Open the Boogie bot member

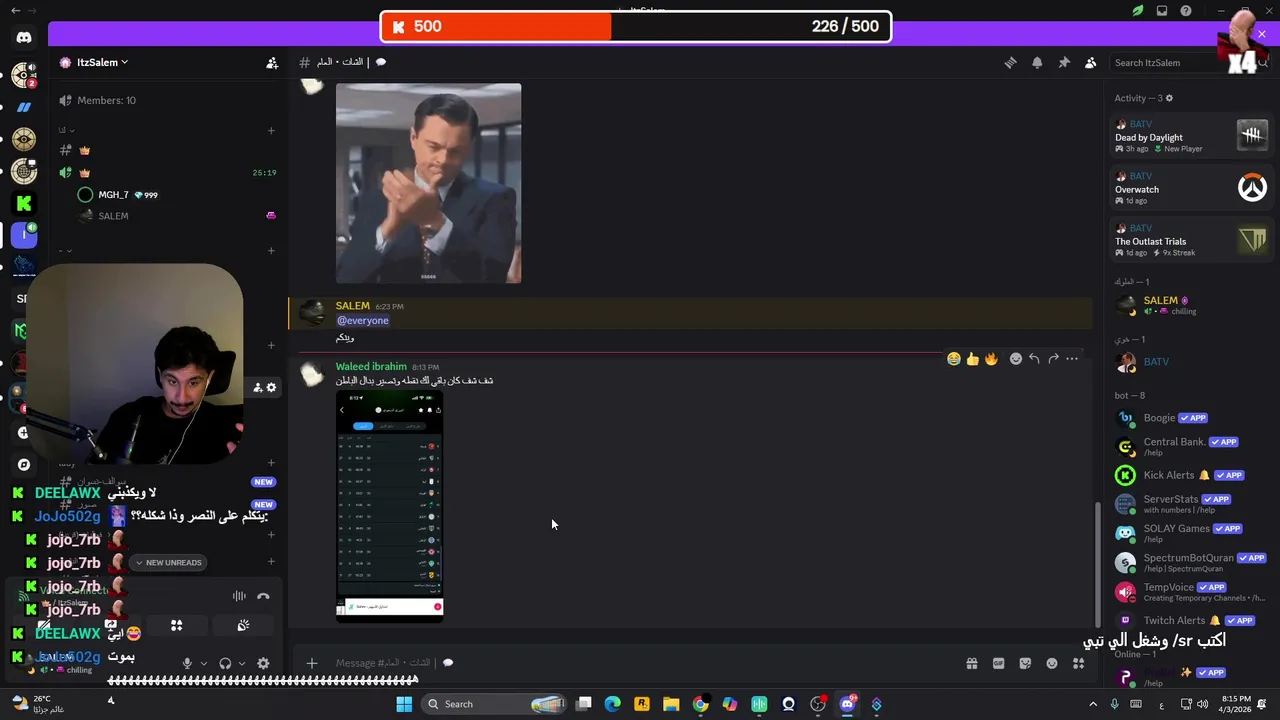[1190, 418]
